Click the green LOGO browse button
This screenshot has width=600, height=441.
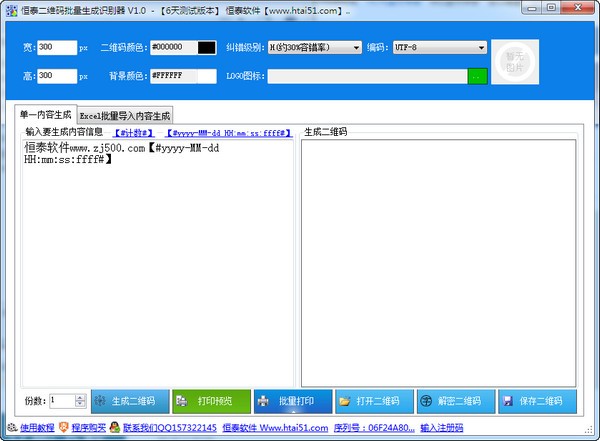477,76
